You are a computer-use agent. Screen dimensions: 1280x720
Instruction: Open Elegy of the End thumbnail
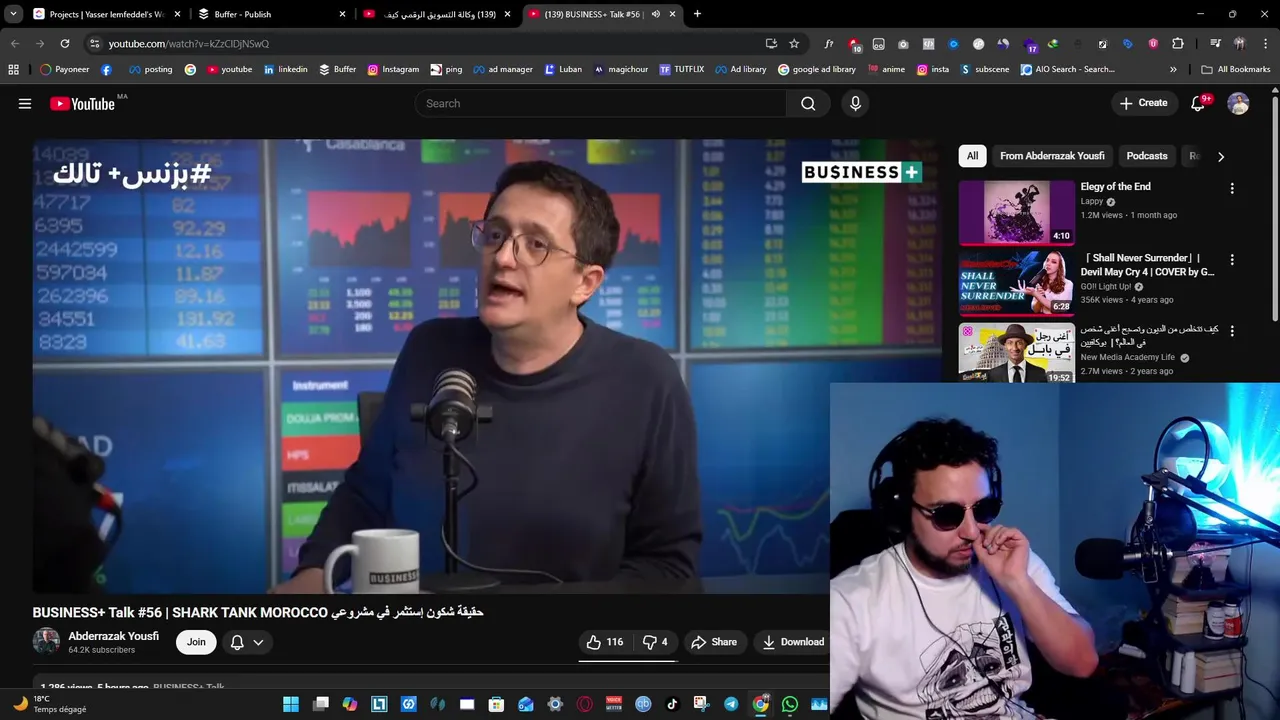(x=1016, y=212)
